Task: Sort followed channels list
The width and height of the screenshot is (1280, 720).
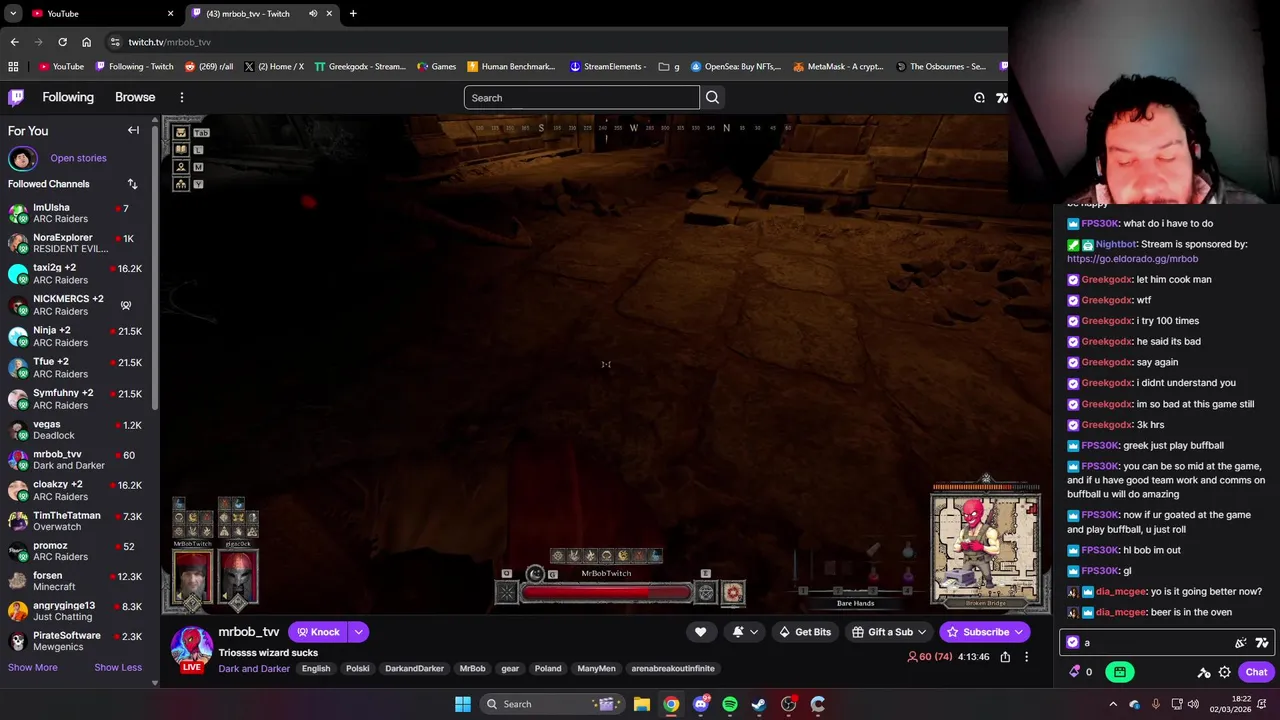Action: [x=132, y=184]
